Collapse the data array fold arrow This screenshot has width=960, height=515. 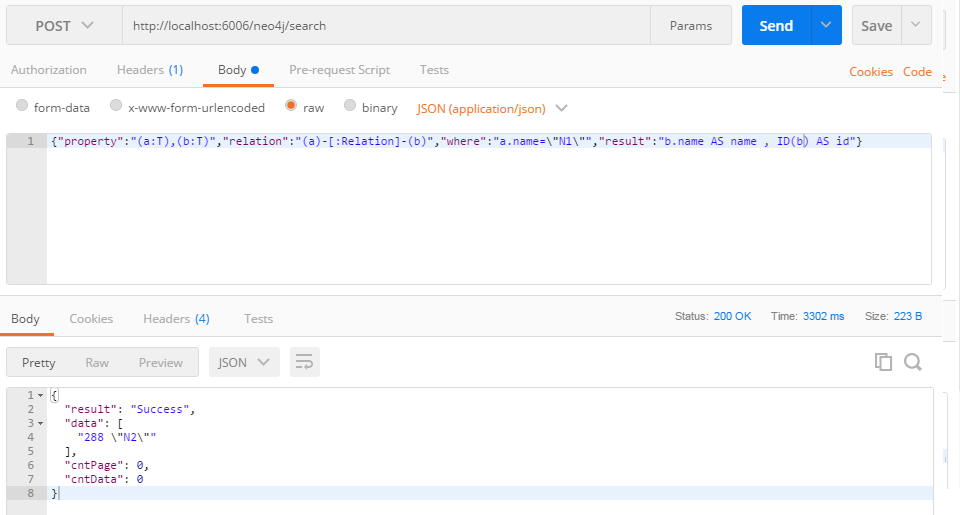pyautogui.click(x=40, y=423)
